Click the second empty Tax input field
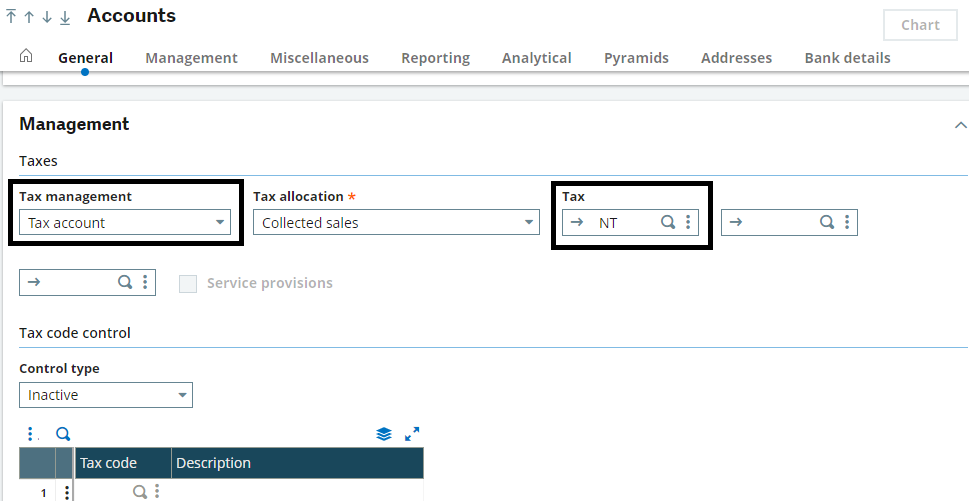The width and height of the screenshot is (969, 501). [772, 223]
